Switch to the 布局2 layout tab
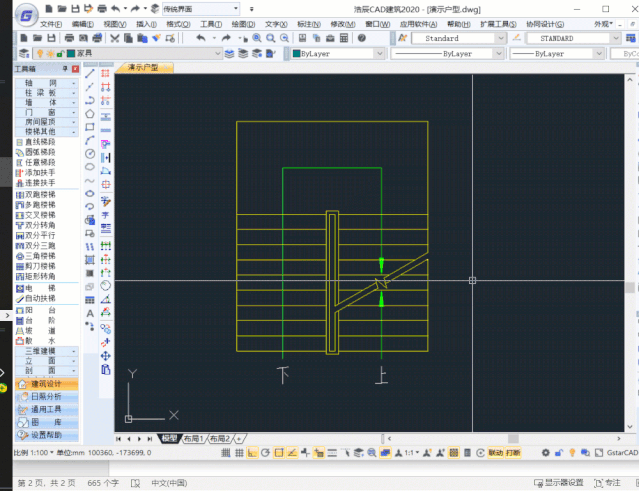 [x=220, y=439]
